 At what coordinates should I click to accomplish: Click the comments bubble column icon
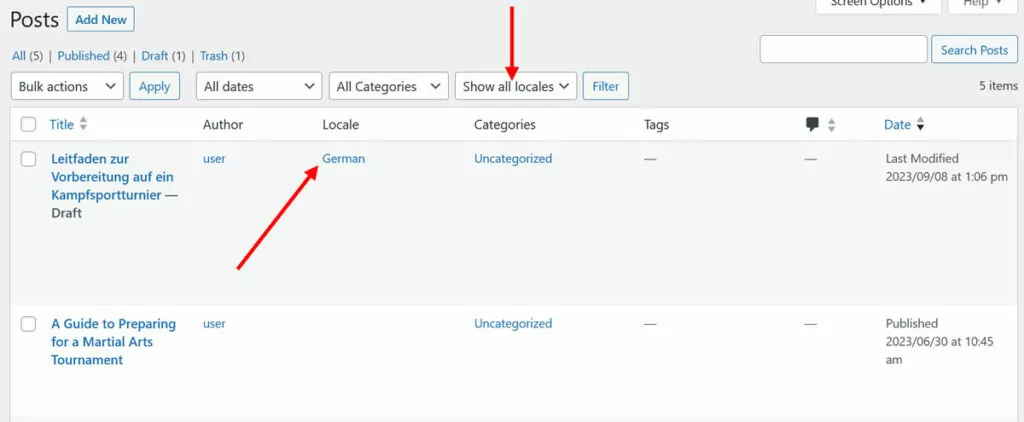tap(812, 125)
